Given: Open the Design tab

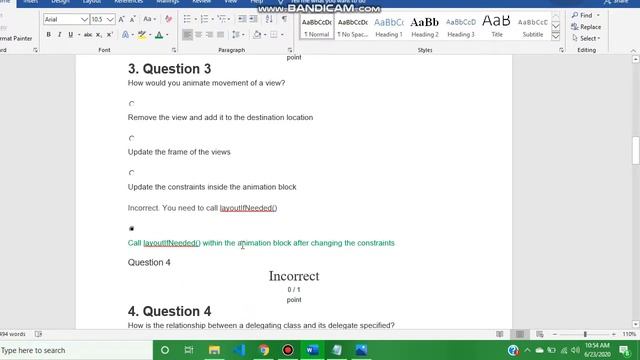Looking at the screenshot, I should [x=60, y=2].
